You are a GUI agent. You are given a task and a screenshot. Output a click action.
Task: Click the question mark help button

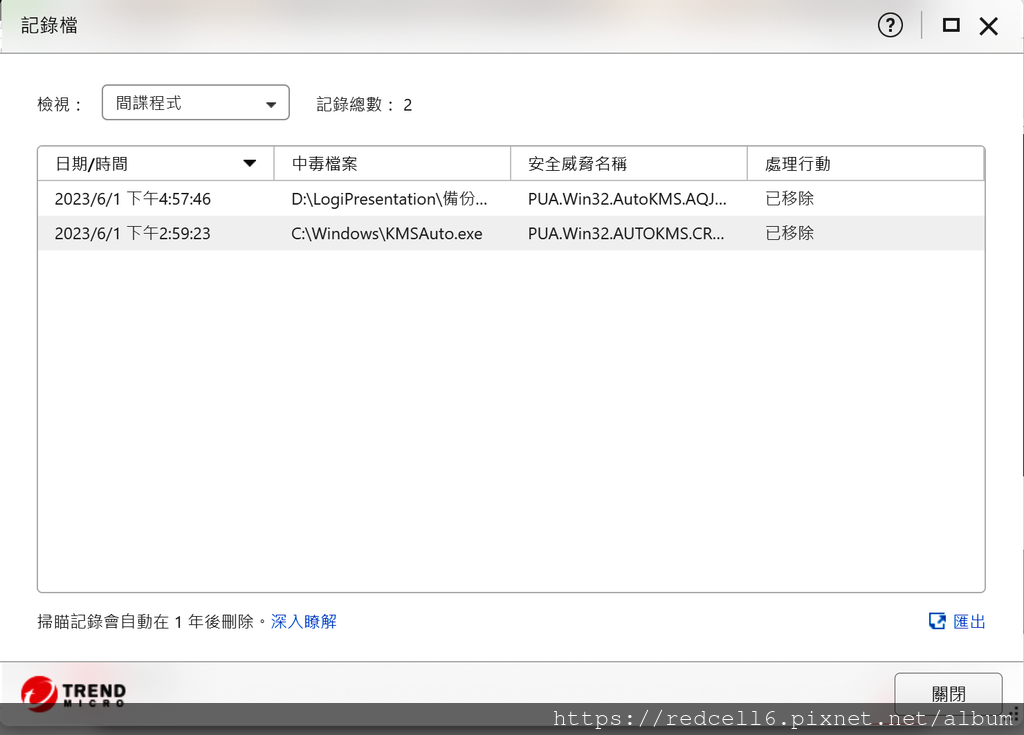(890, 25)
